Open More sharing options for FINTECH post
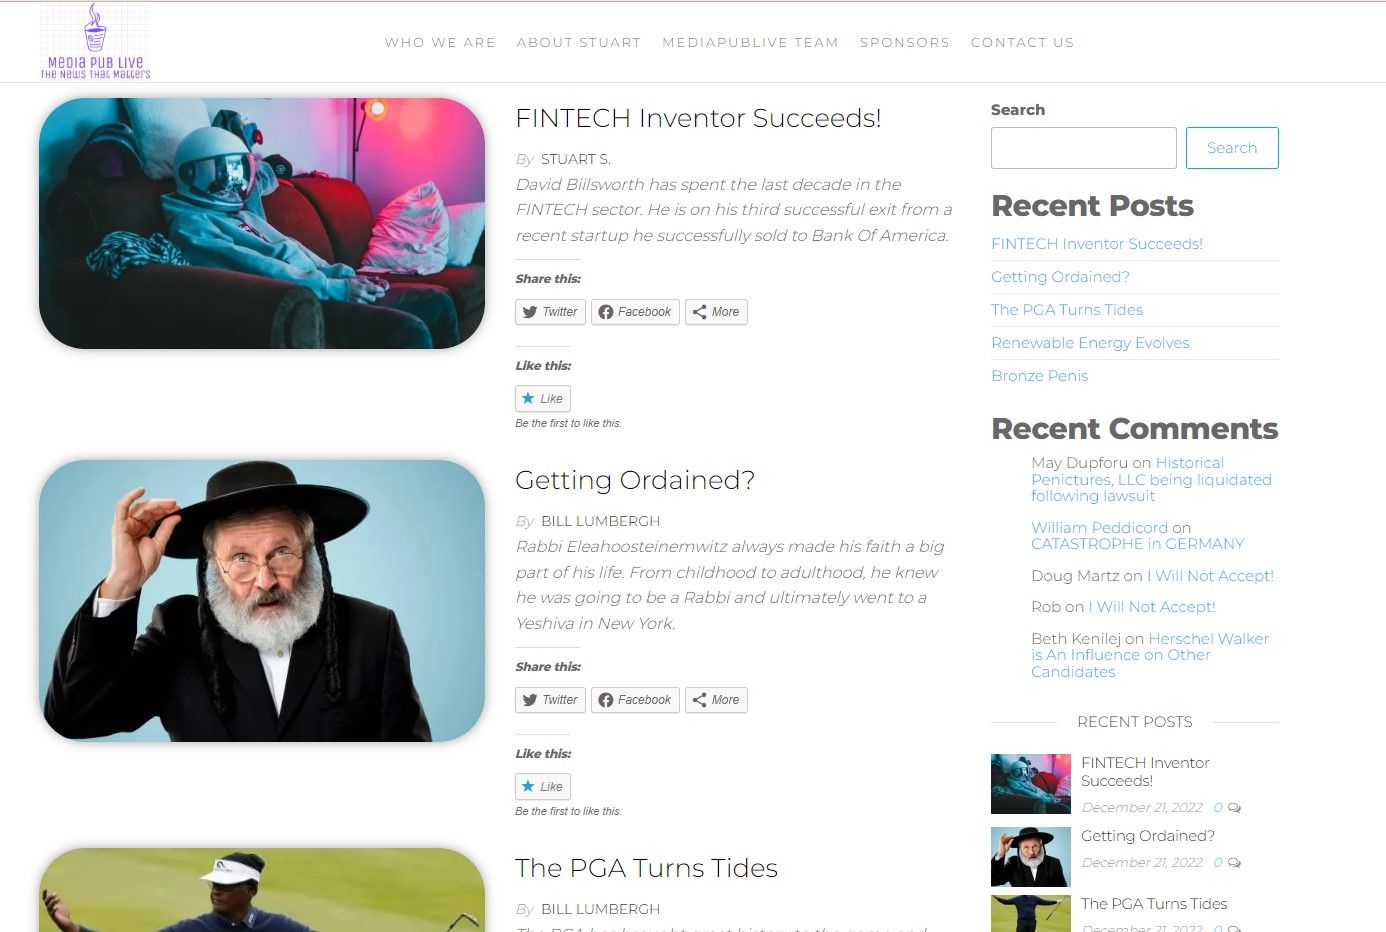This screenshot has height=932, width=1386. point(716,312)
